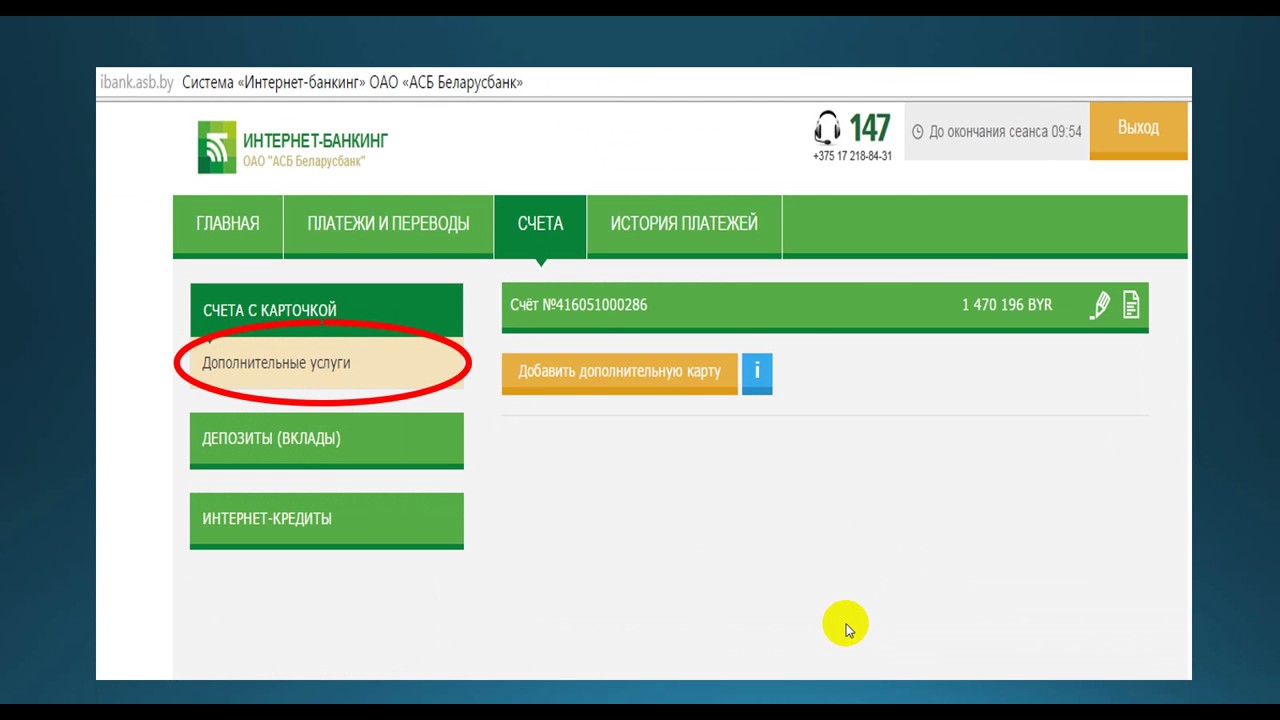Click the Belarusbank green logo icon
This screenshot has width=1280, height=720.
[x=217, y=147]
